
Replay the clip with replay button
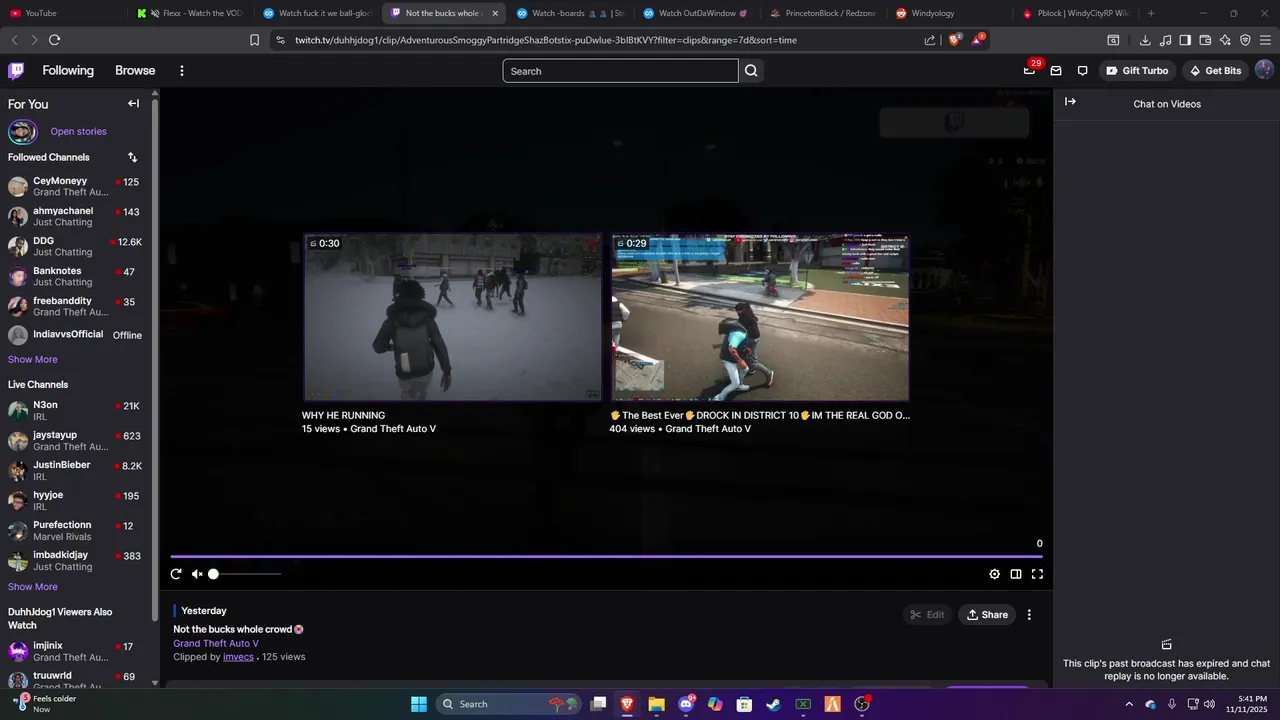[176, 574]
